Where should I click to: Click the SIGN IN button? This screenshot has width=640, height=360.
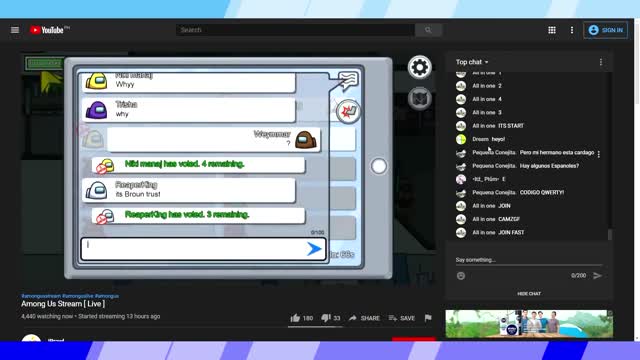coord(606,30)
